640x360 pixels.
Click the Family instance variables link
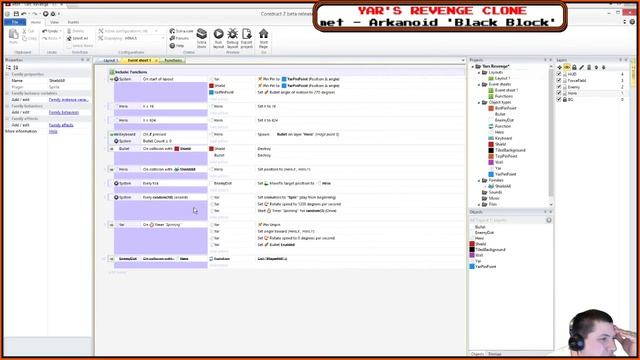tap(69, 100)
